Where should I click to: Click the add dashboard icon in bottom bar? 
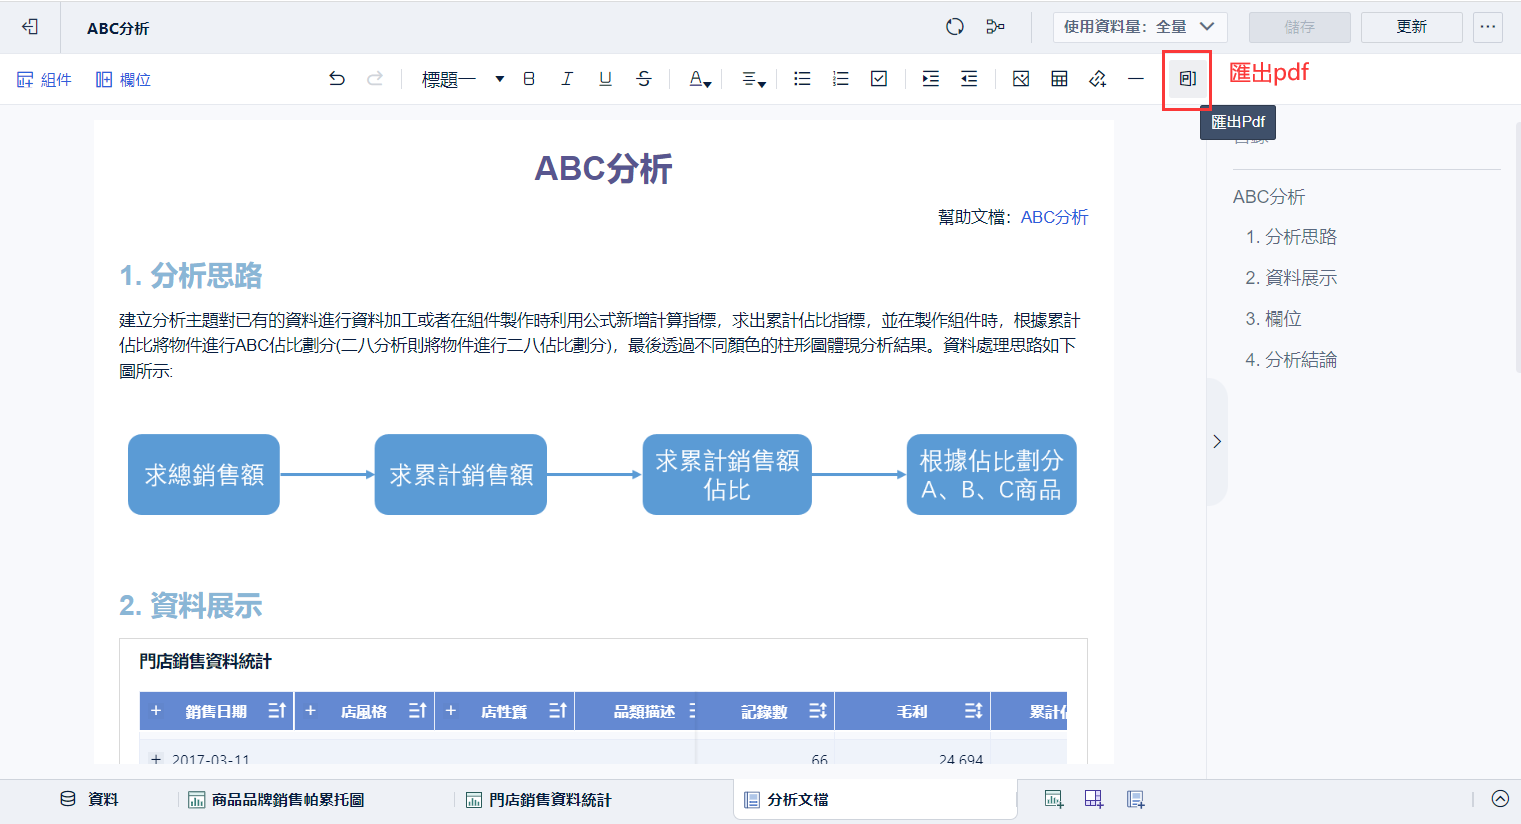tap(1094, 799)
